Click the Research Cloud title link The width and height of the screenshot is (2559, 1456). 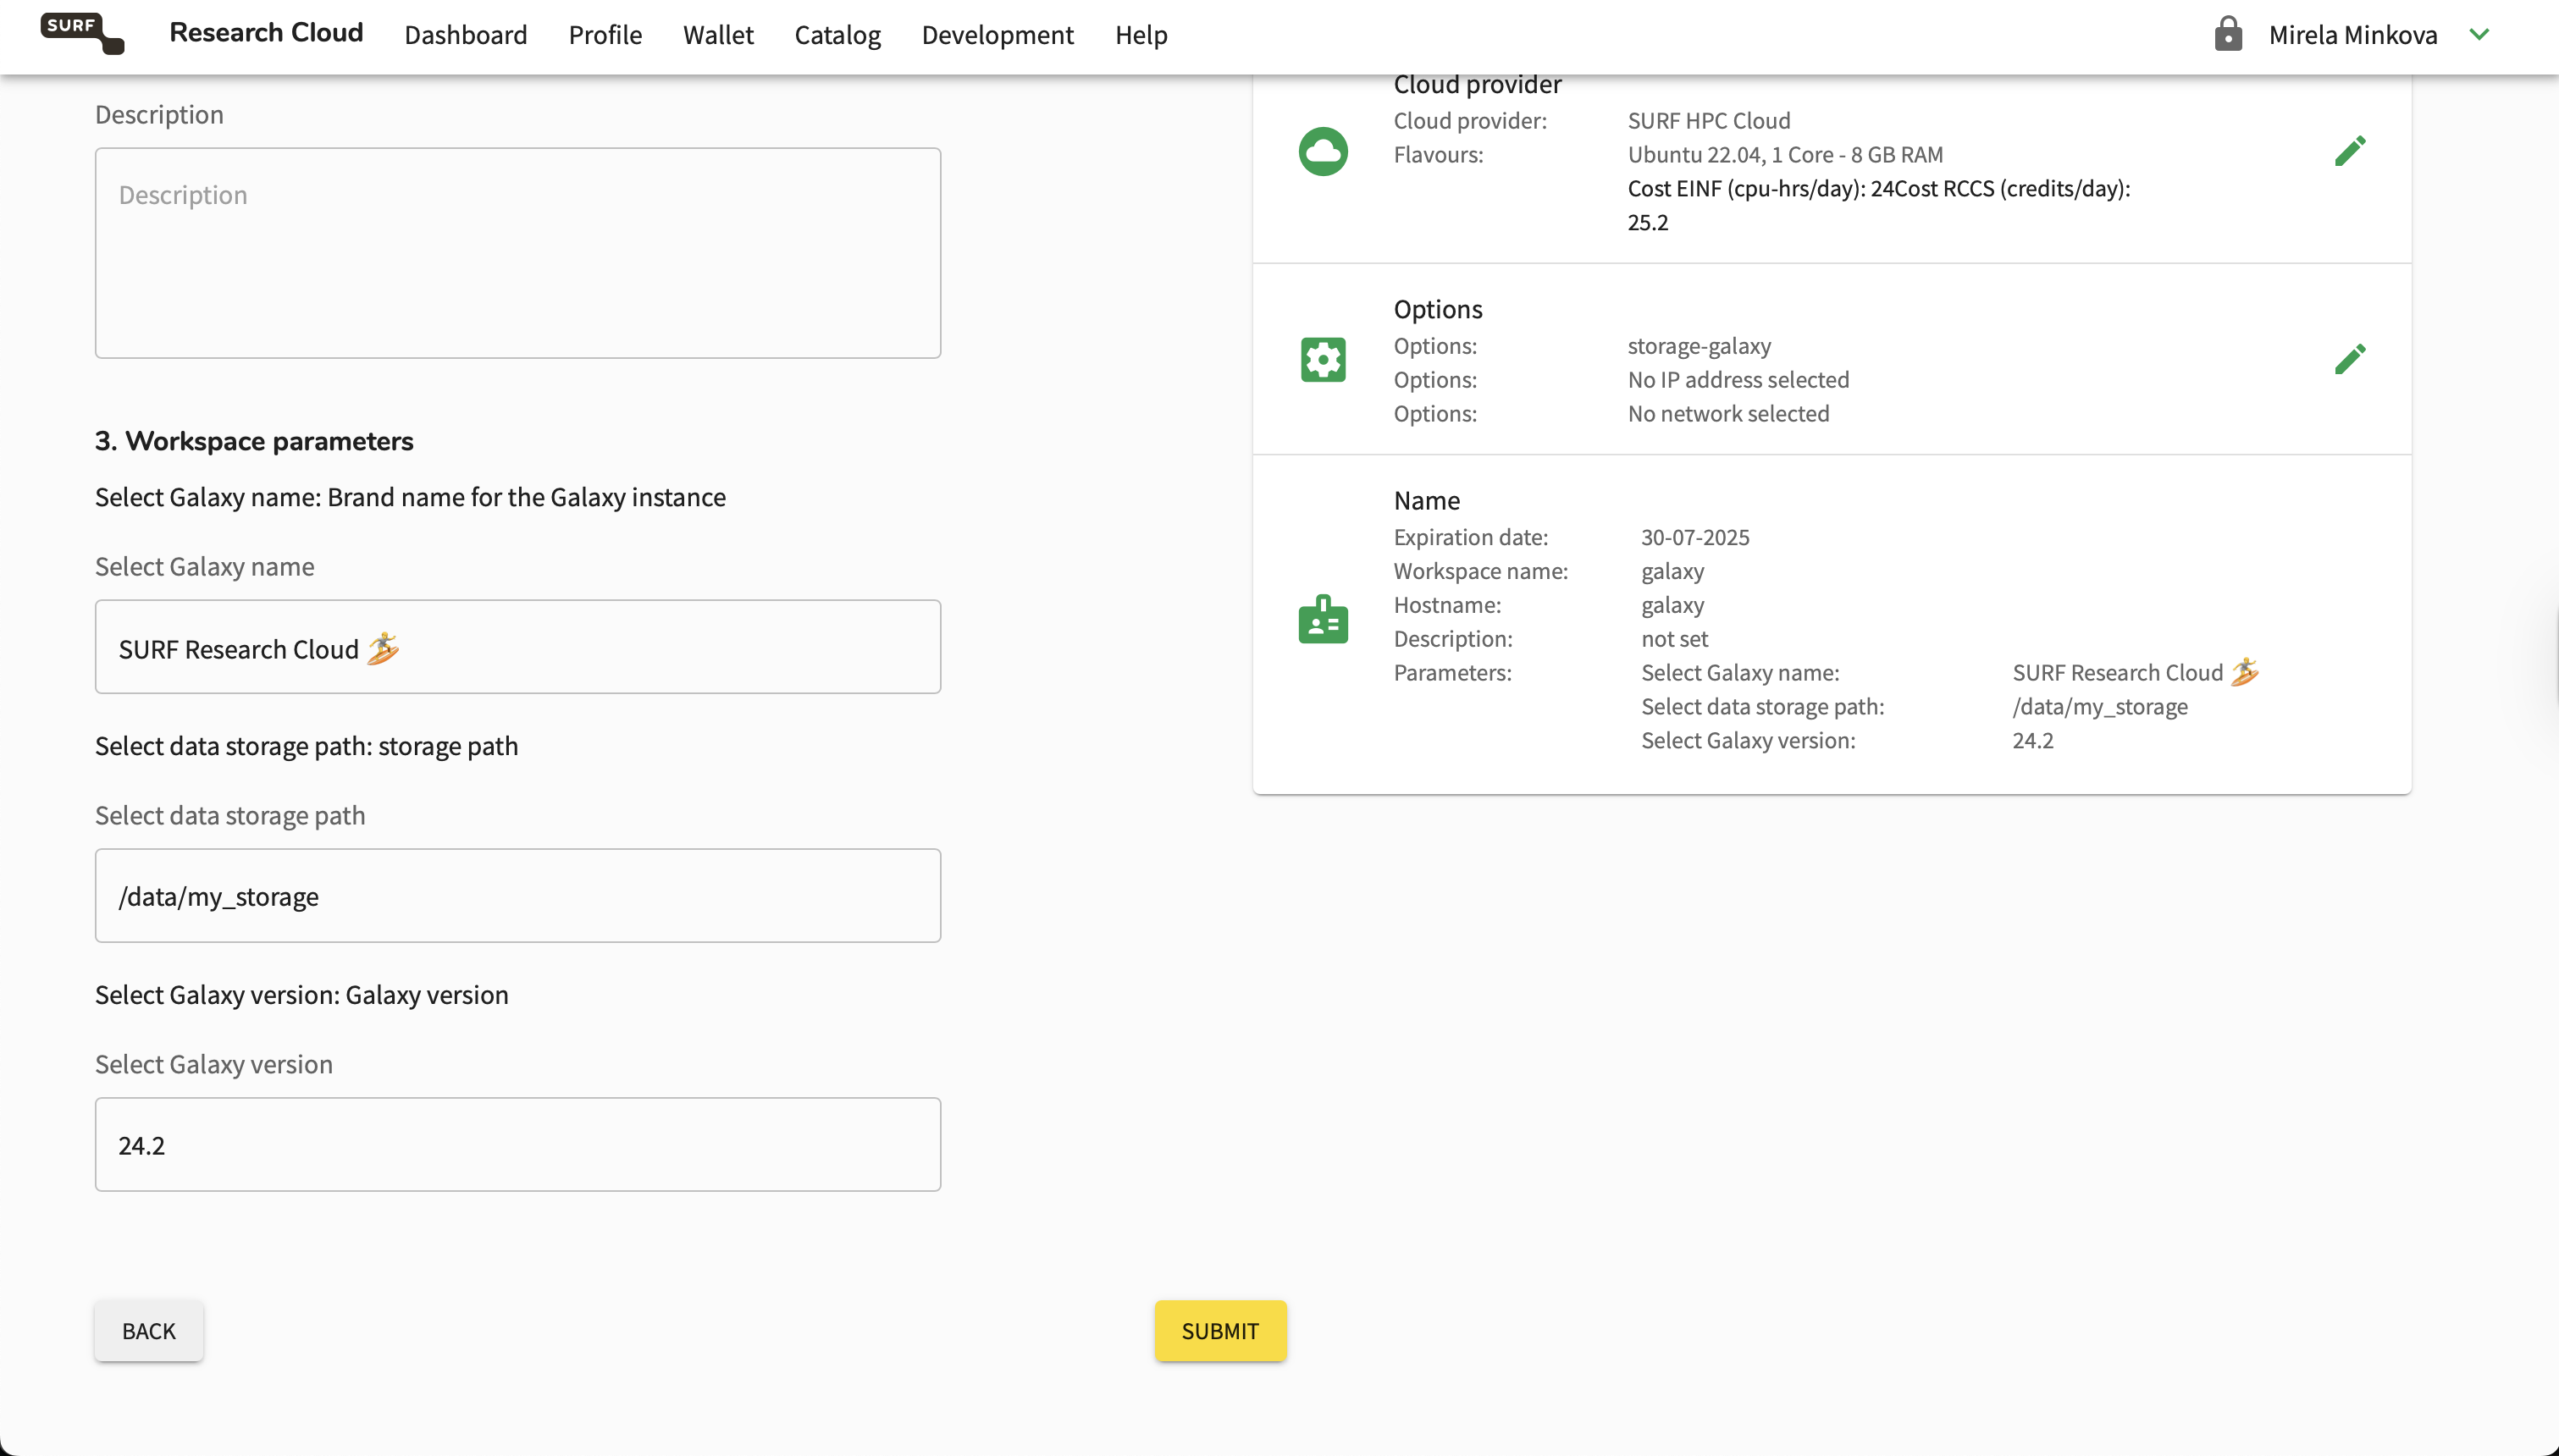[266, 32]
